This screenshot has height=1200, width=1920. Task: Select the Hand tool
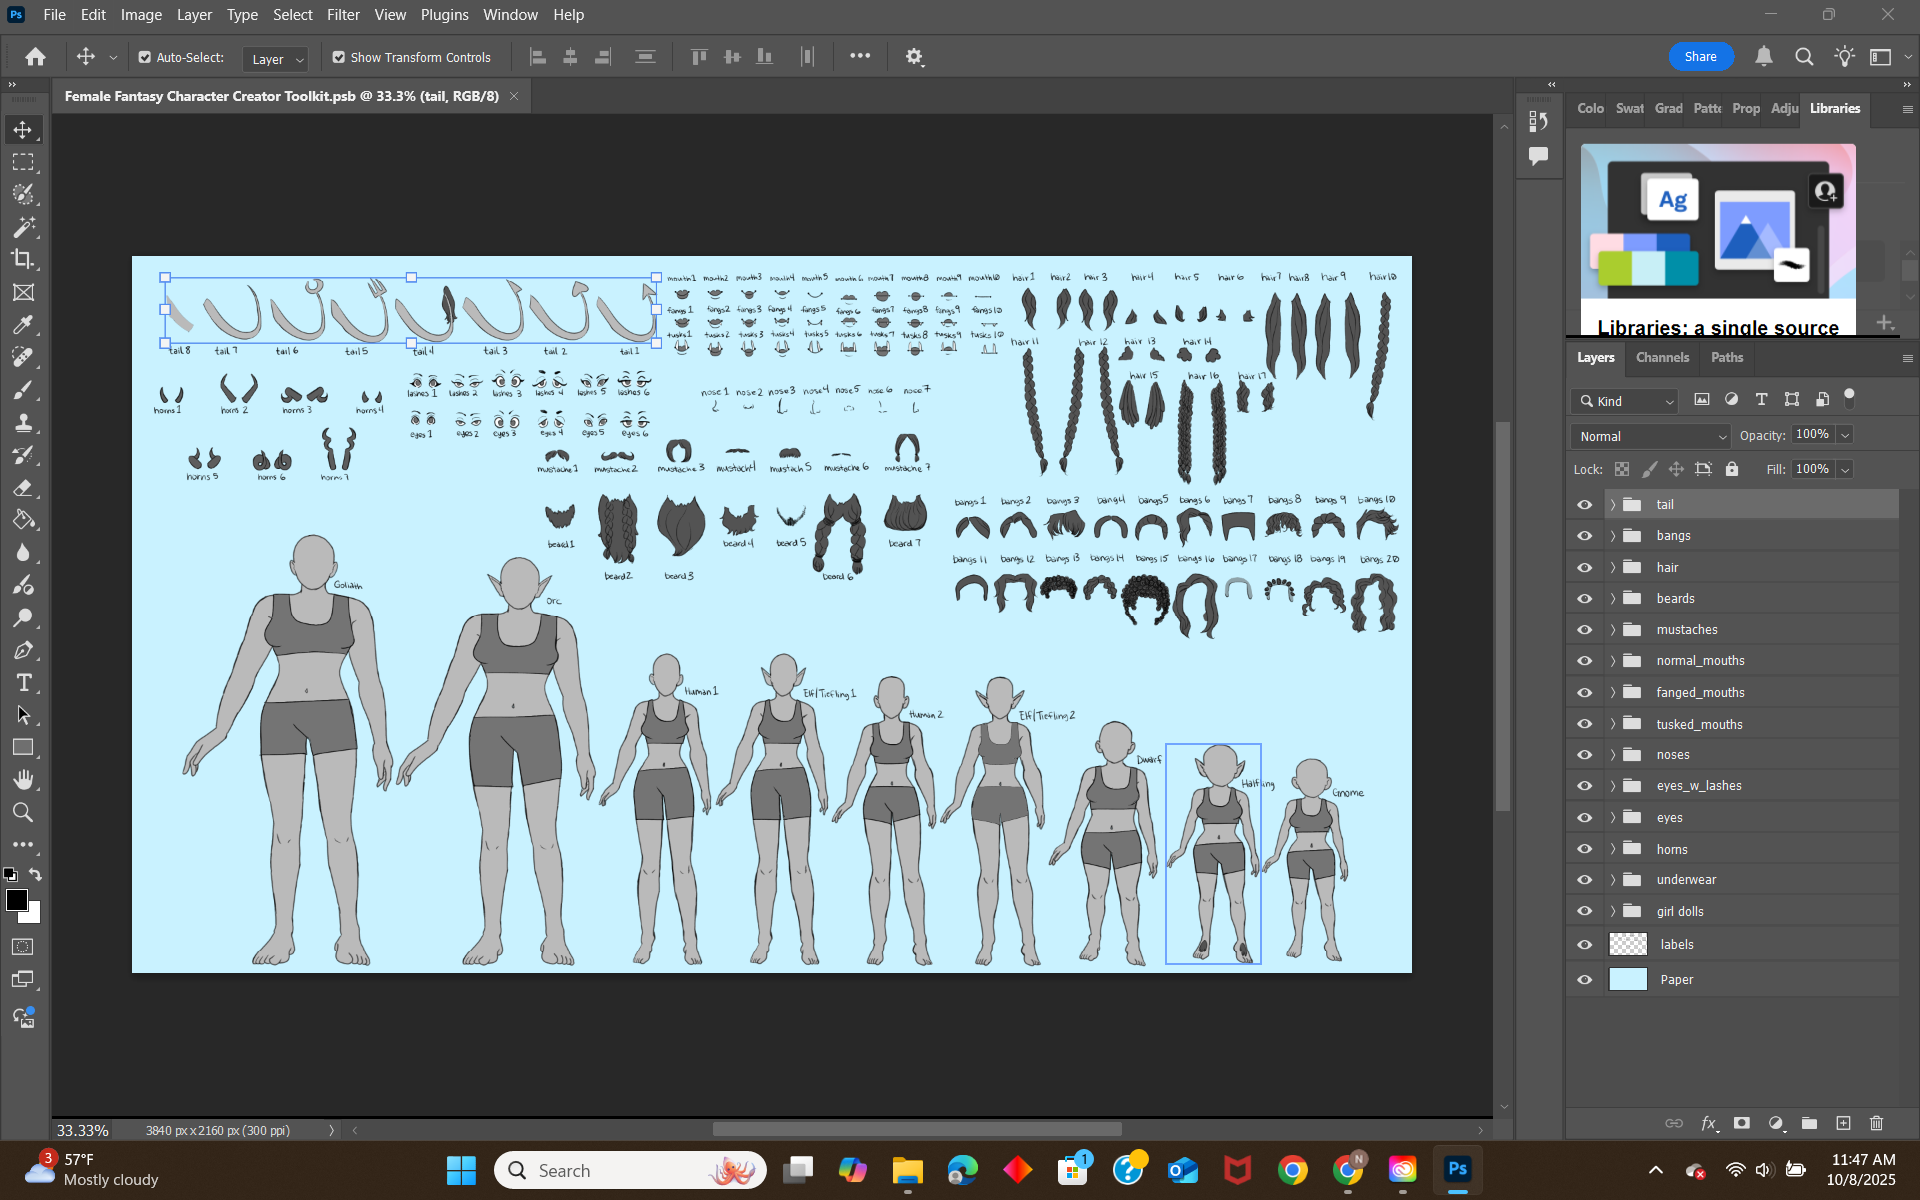click(x=23, y=779)
